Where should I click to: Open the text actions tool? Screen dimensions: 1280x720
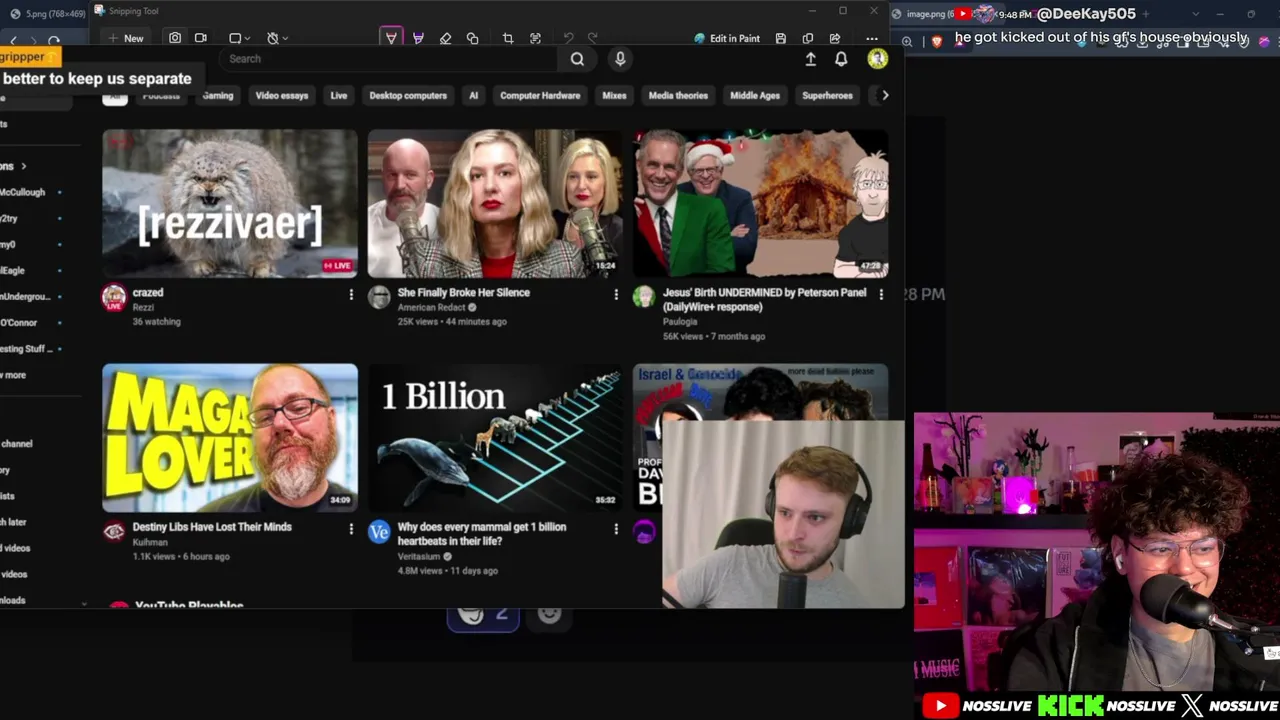pos(535,38)
